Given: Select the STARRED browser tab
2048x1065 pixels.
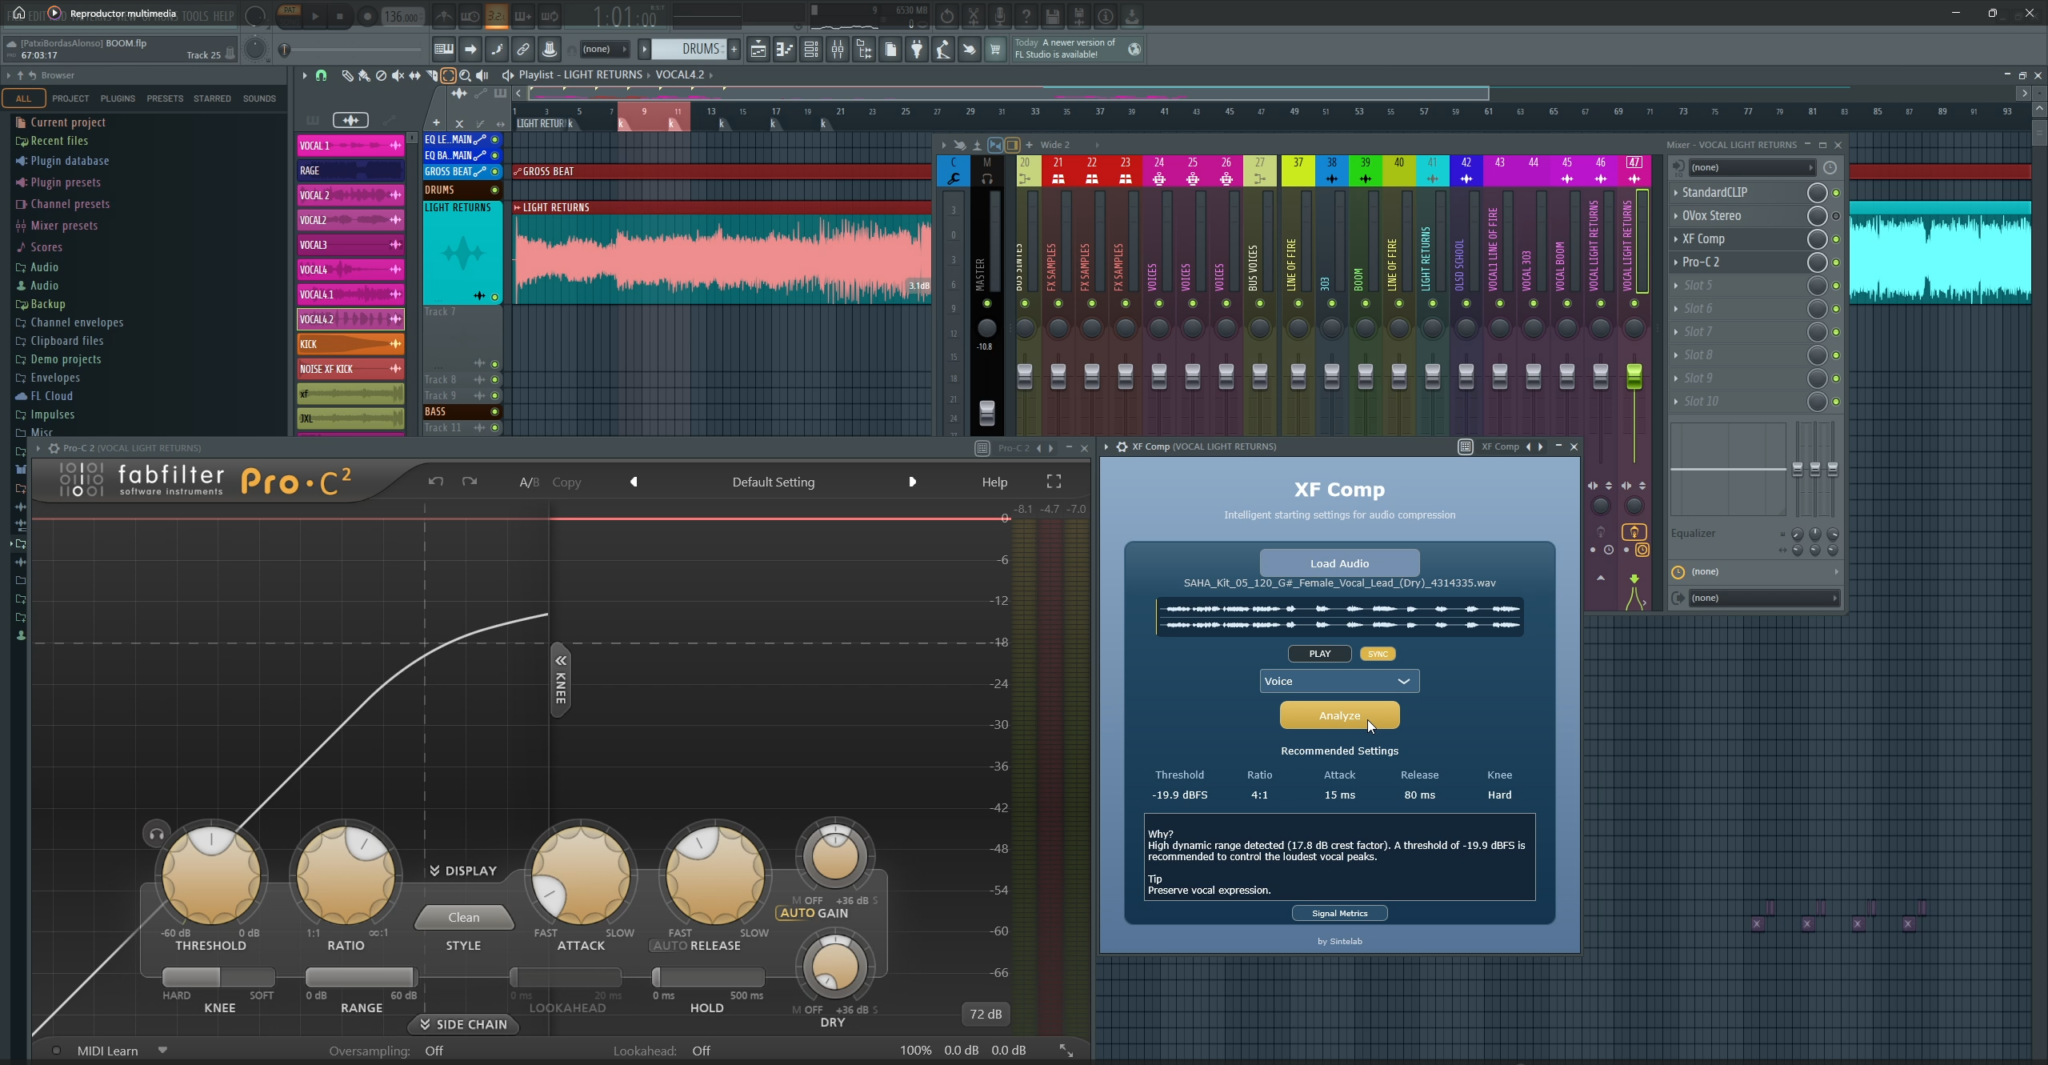Looking at the screenshot, I should pyautogui.click(x=212, y=98).
